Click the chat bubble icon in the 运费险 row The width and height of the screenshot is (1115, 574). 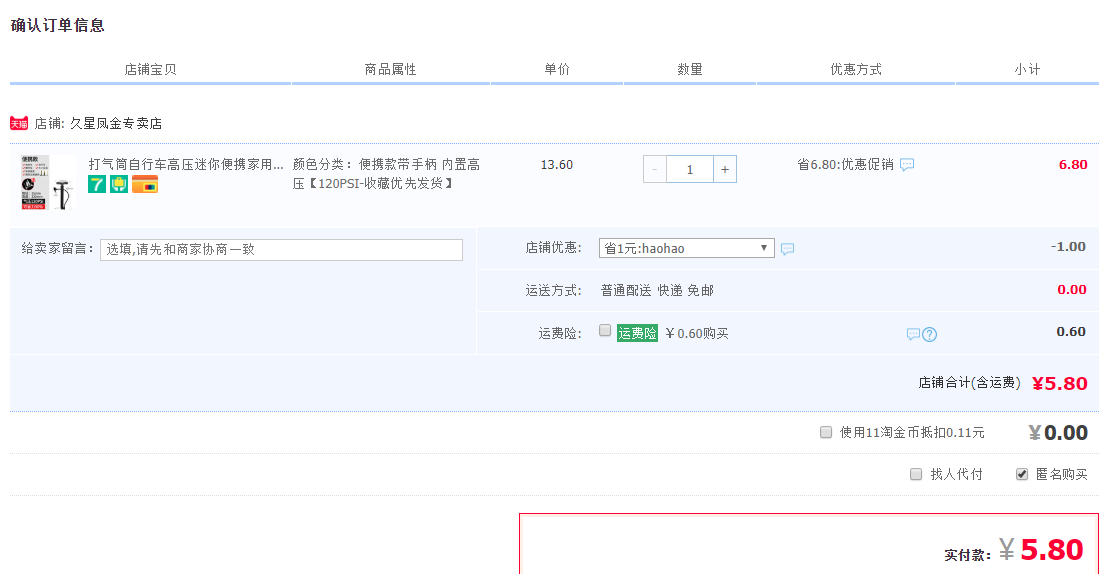(913, 334)
